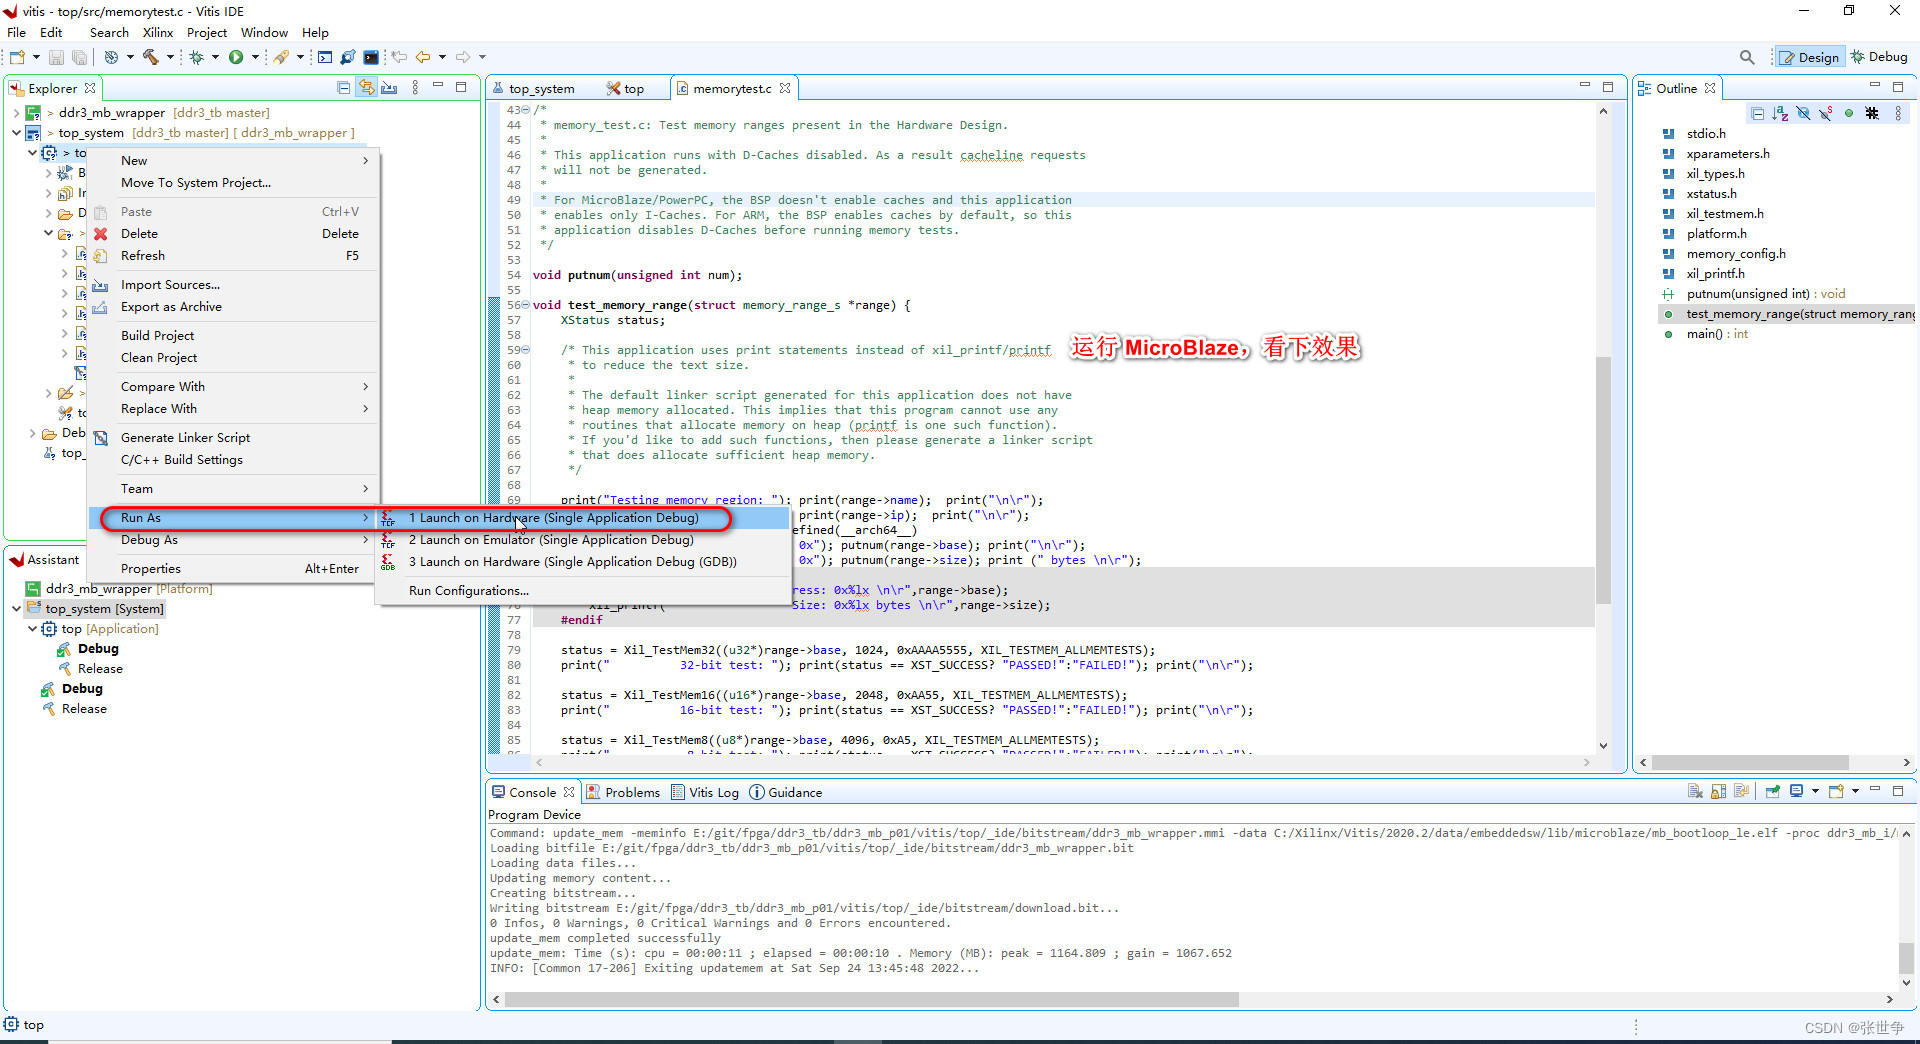Click editor vertical scrollbar thumb
The width and height of the screenshot is (1920, 1044).
coord(1604,480)
